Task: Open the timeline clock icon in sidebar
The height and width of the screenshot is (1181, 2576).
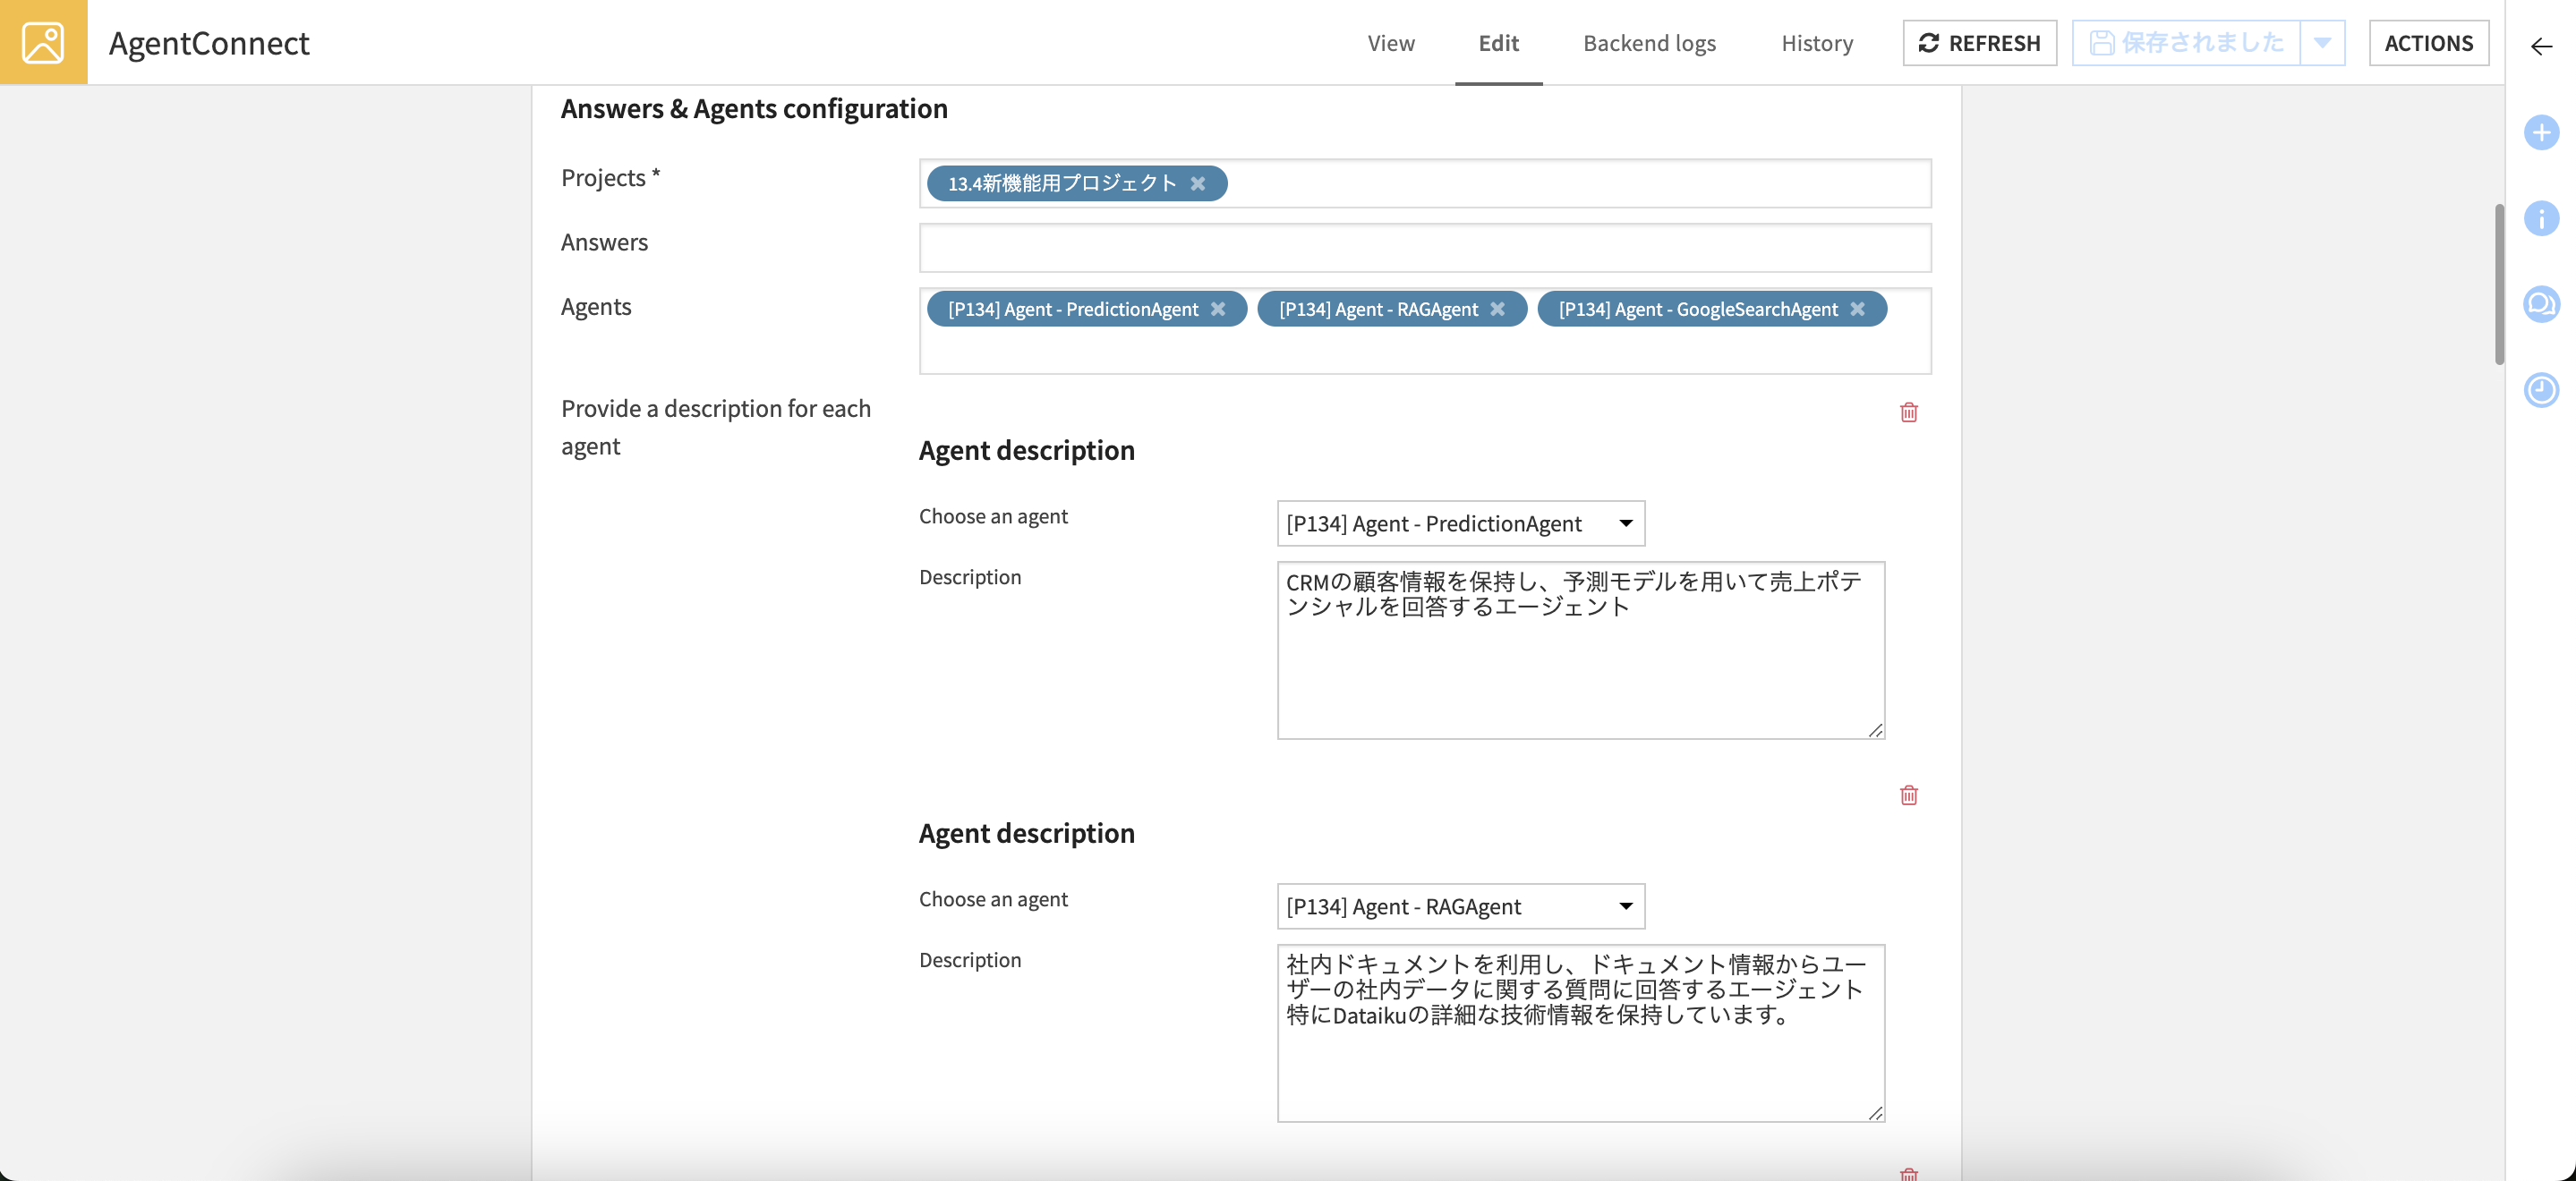Action: pos(2540,389)
